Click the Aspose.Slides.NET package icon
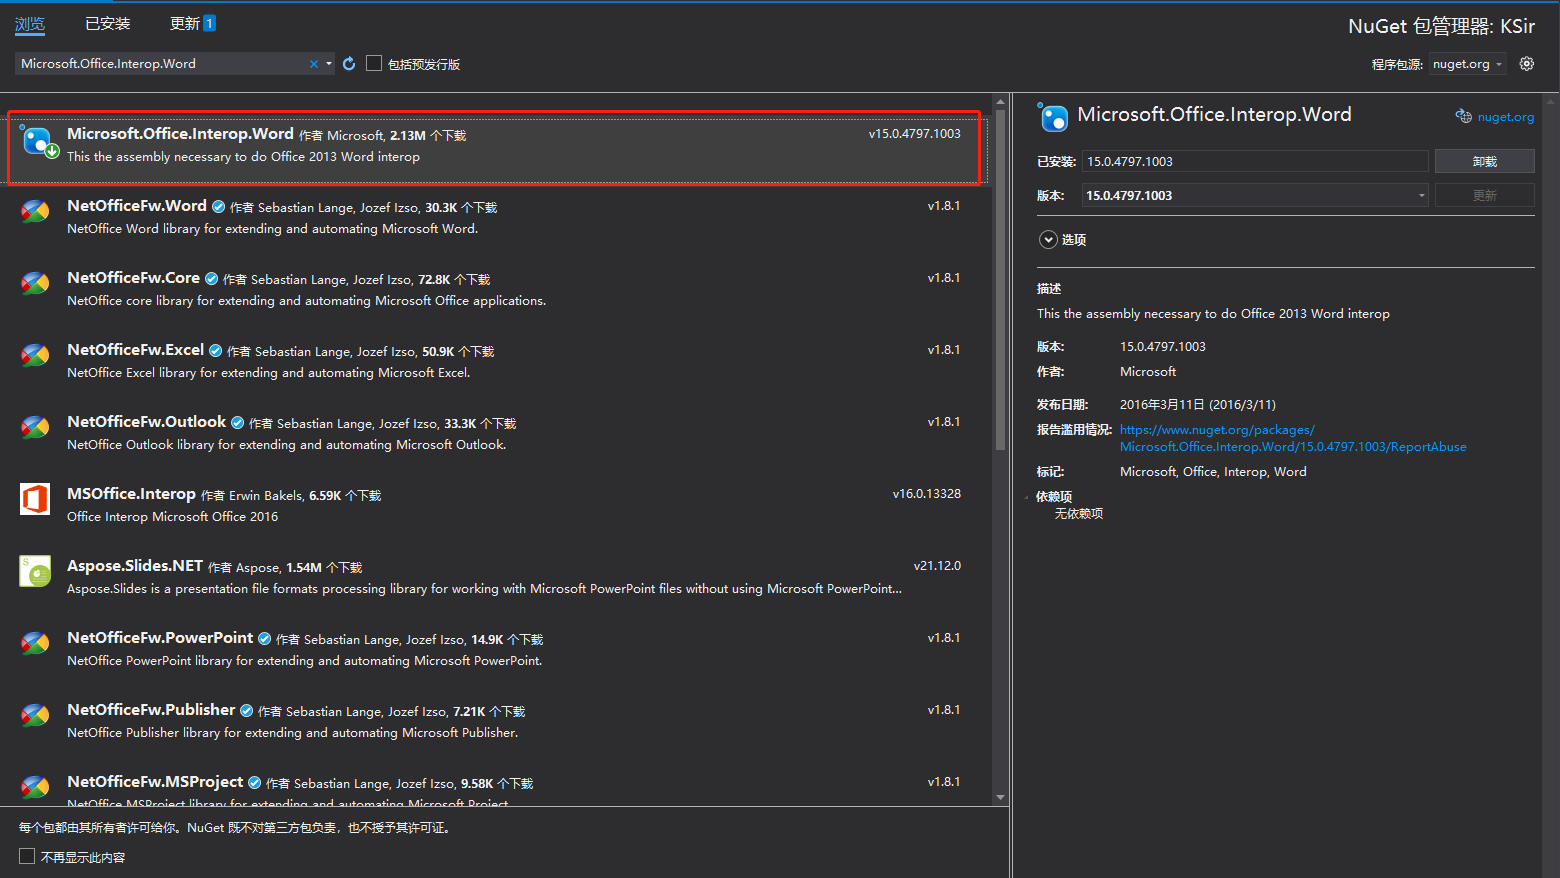The image size is (1560, 878). pos(35,571)
